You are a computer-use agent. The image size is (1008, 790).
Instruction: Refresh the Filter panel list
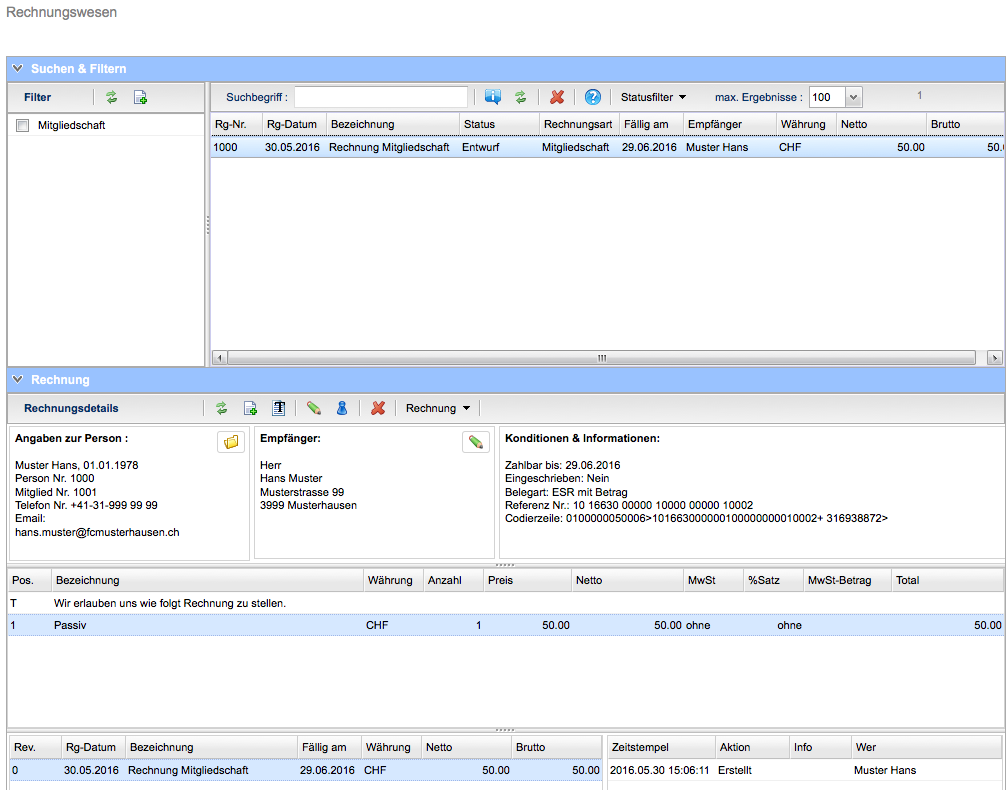point(112,97)
